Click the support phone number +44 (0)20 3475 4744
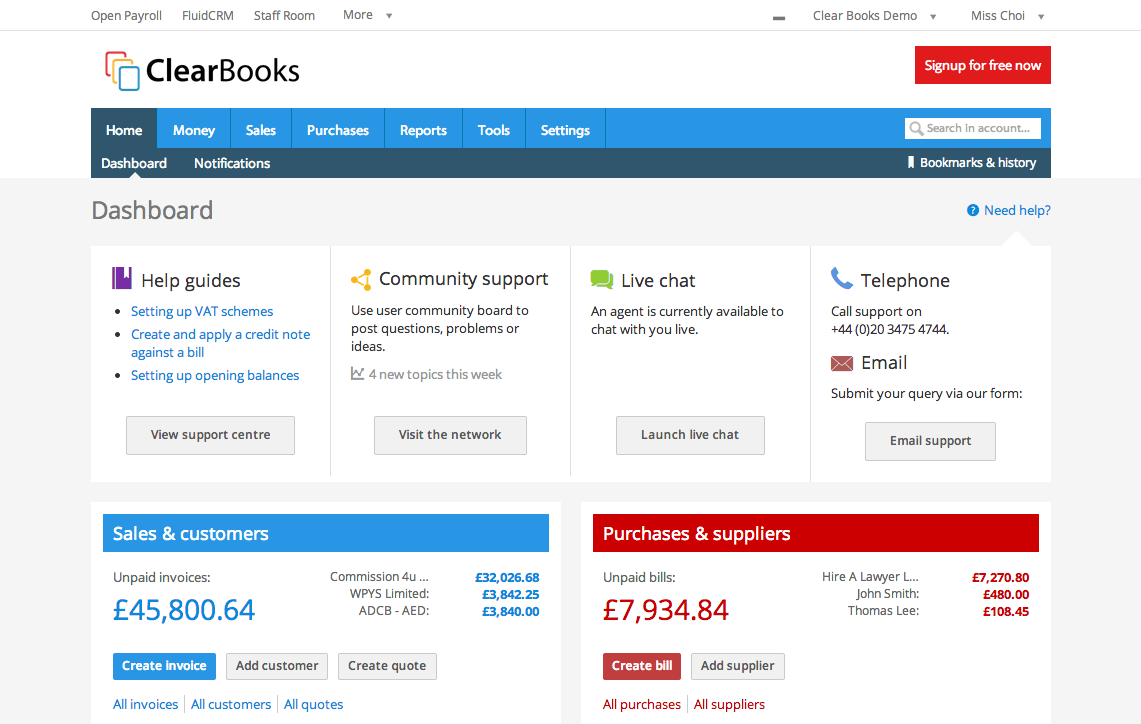1141x724 pixels. [x=890, y=330]
